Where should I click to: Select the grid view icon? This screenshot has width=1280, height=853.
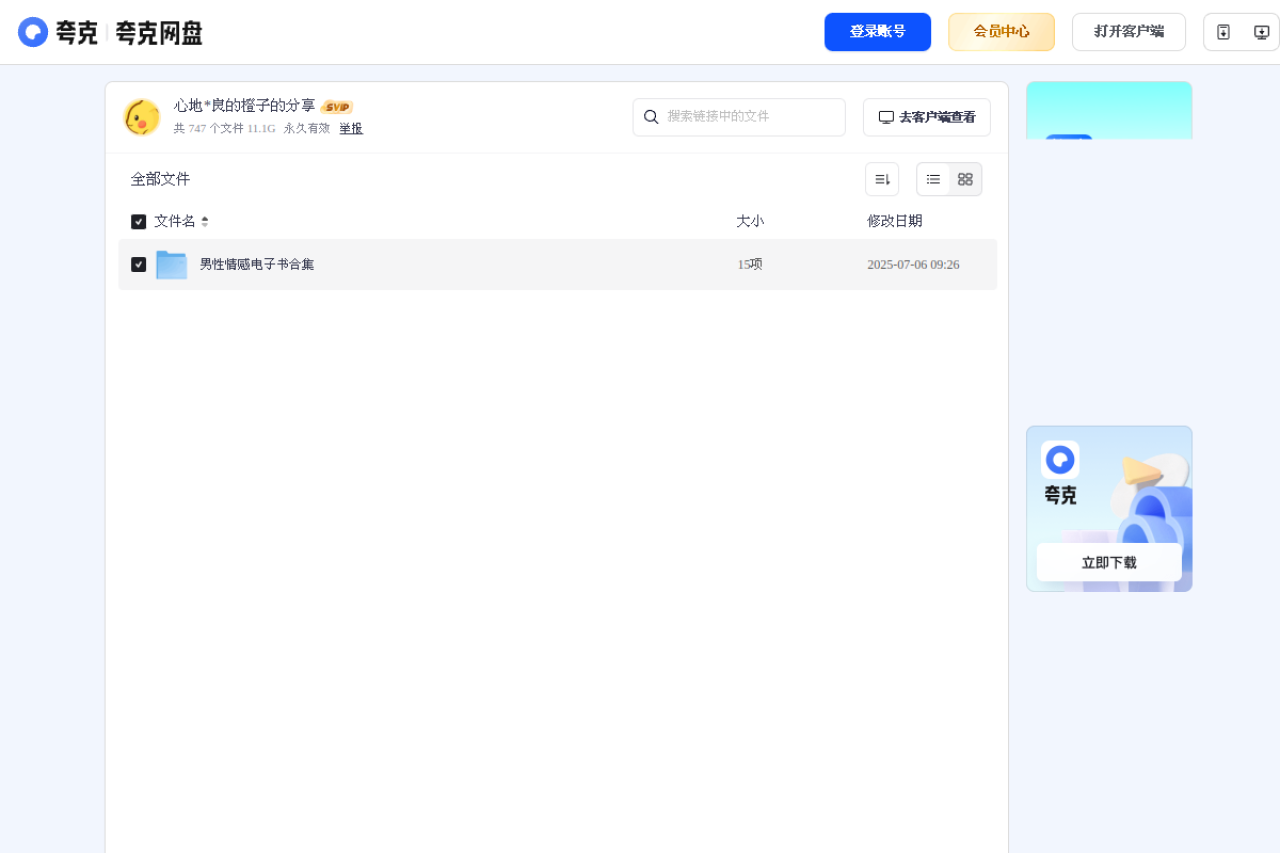pyautogui.click(x=964, y=179)
